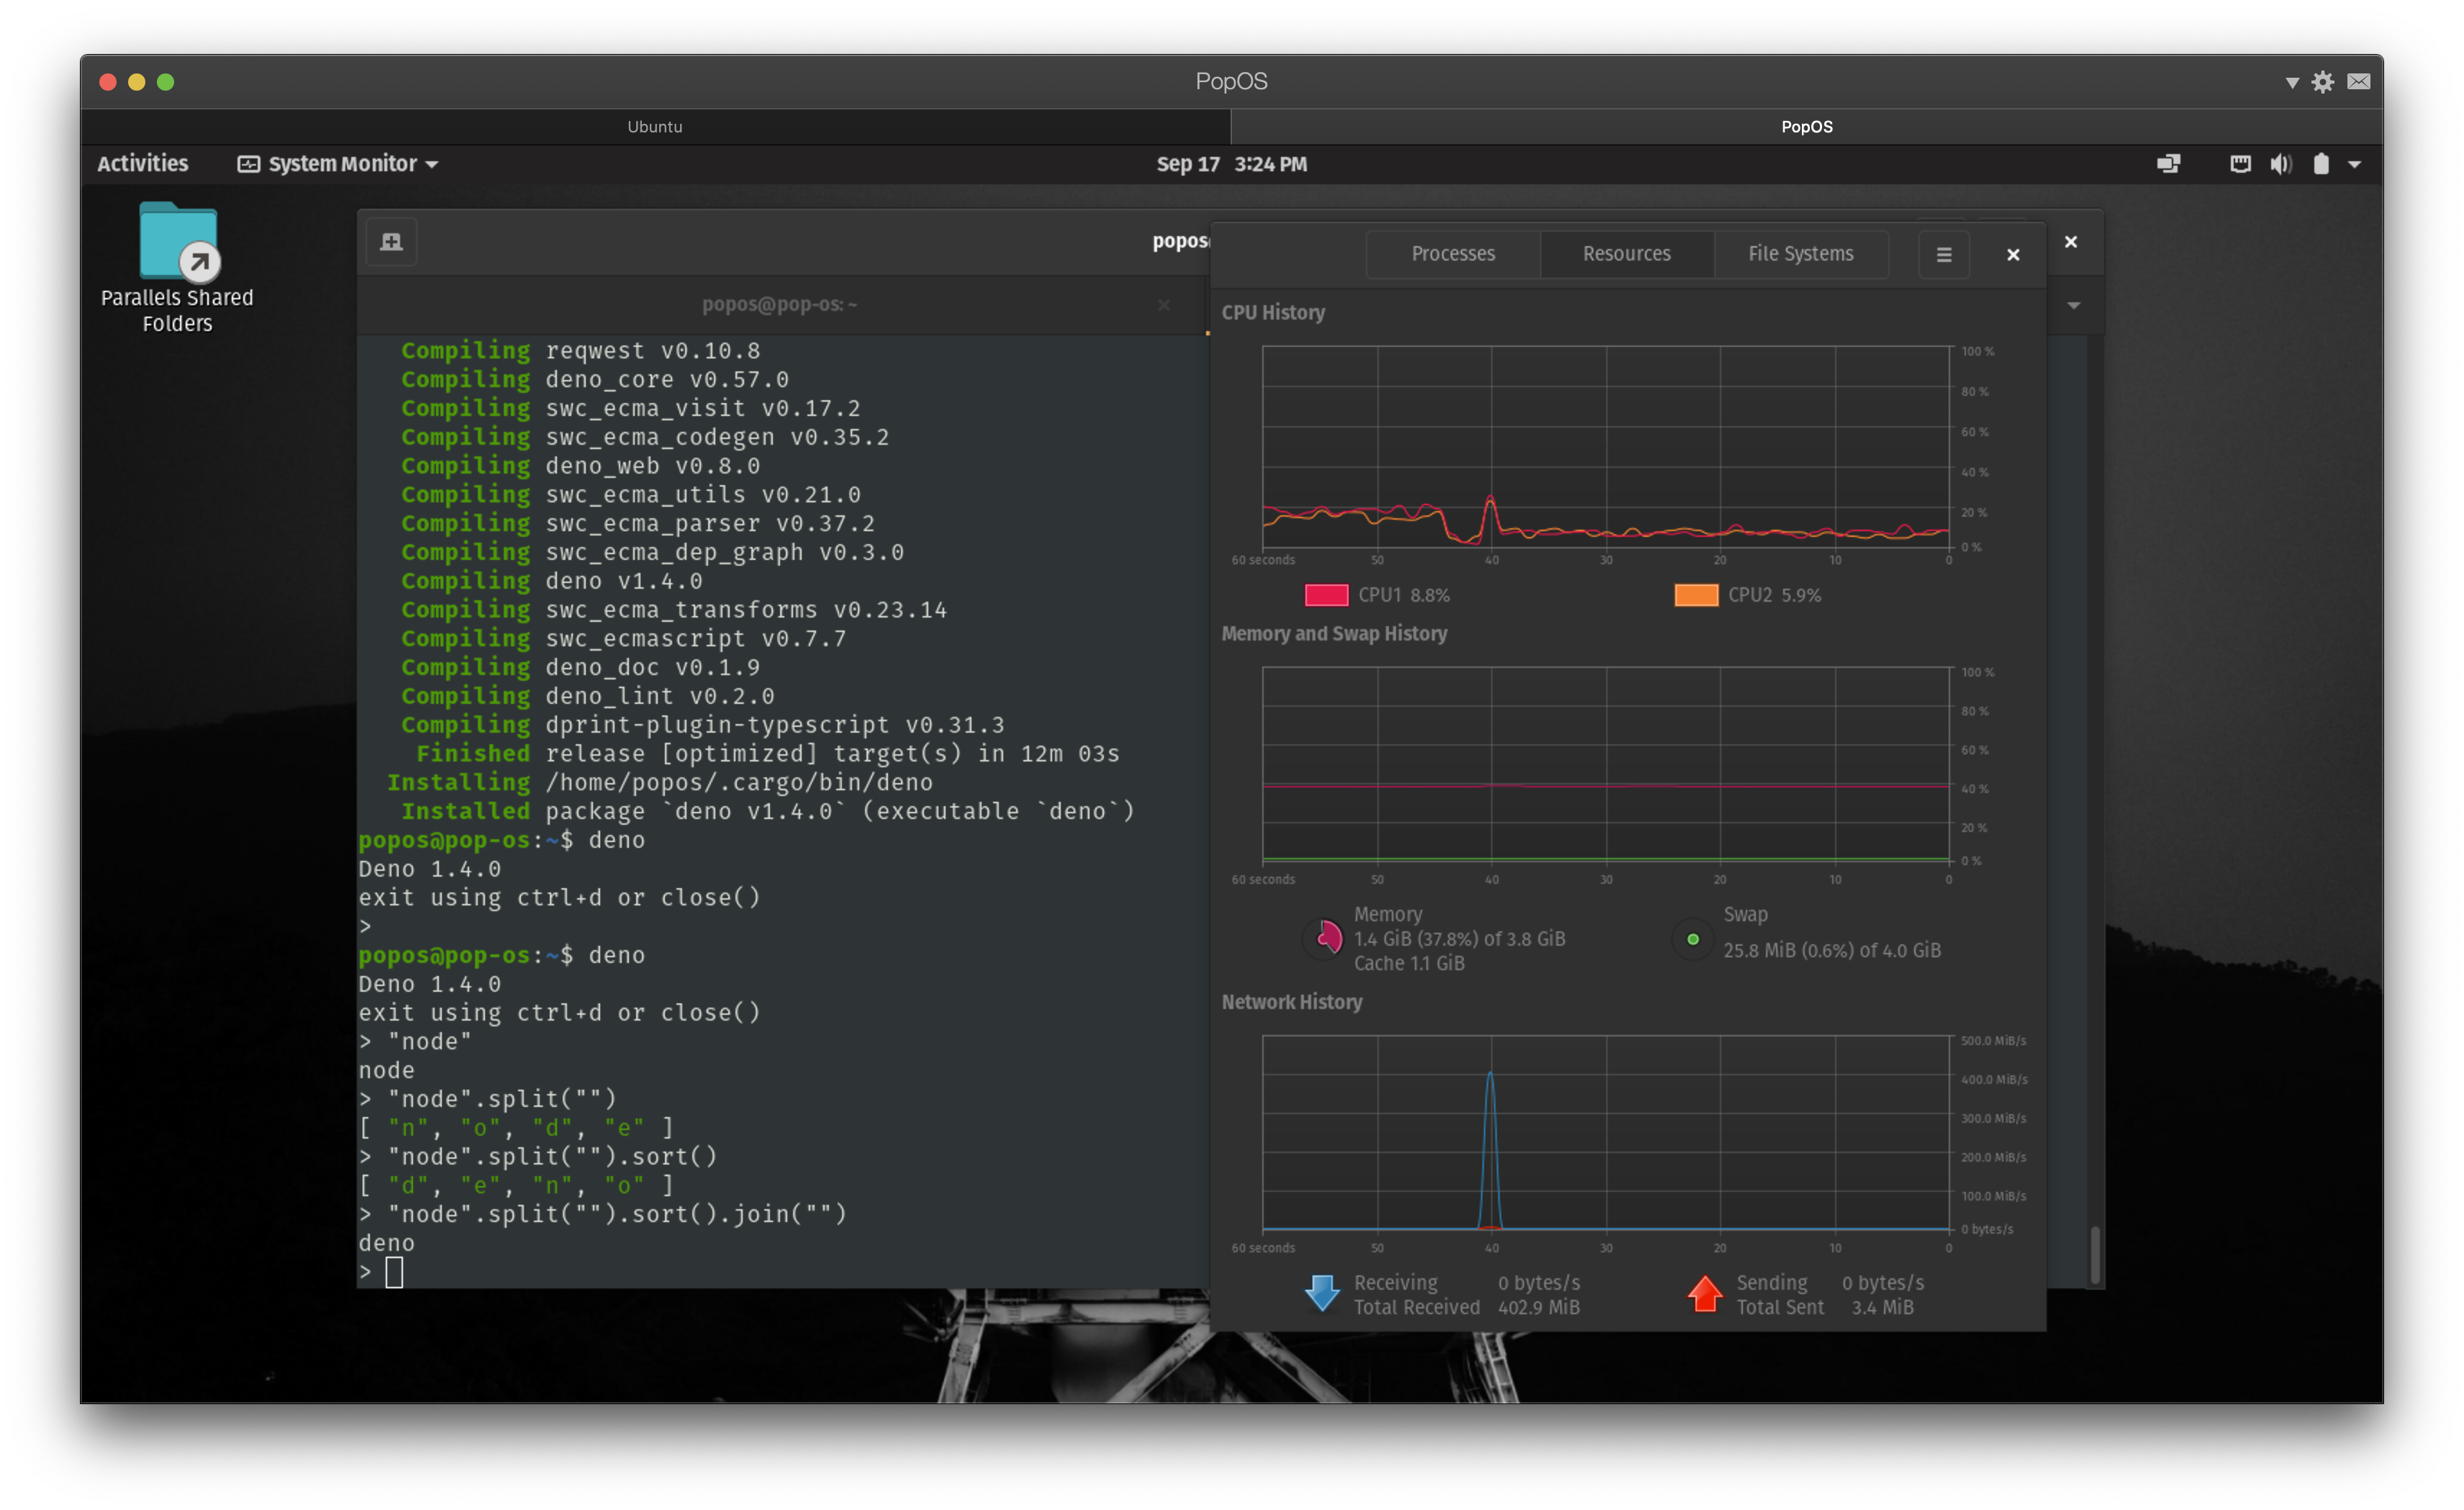Click the 'Finished release [optimized]' line
The width and height of the screenshot is (2464, 1510).
click(768, 754)
